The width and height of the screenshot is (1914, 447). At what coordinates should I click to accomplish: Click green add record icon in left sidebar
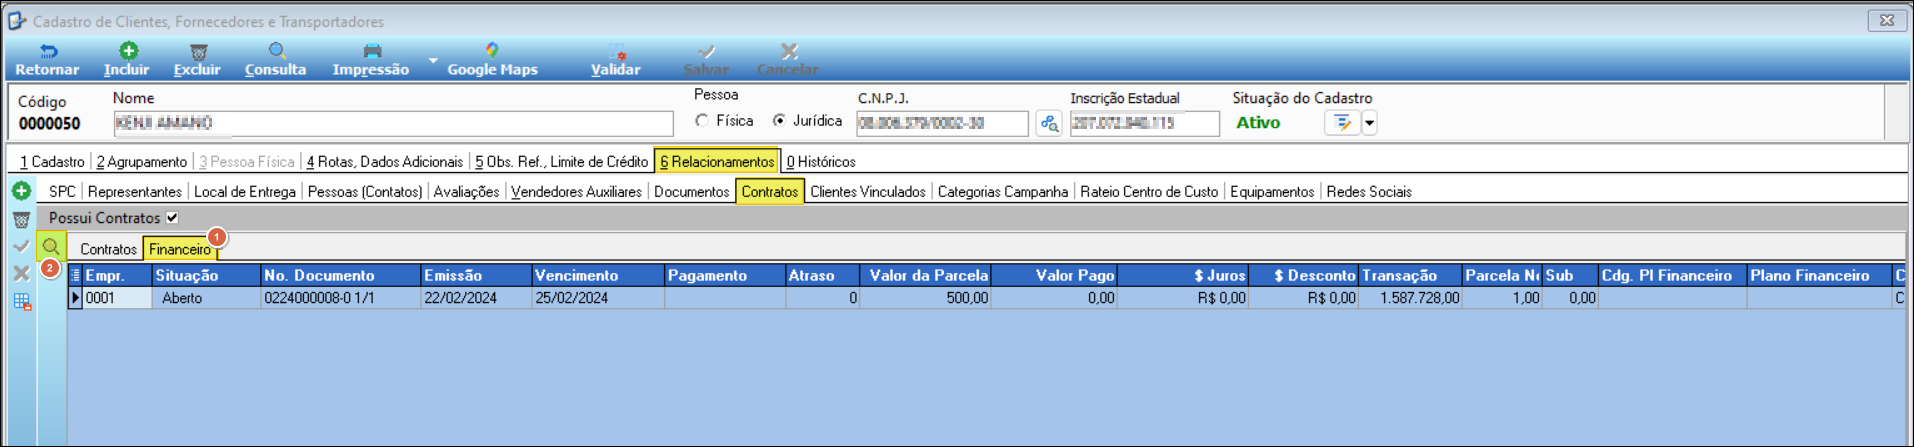point(21,190)
